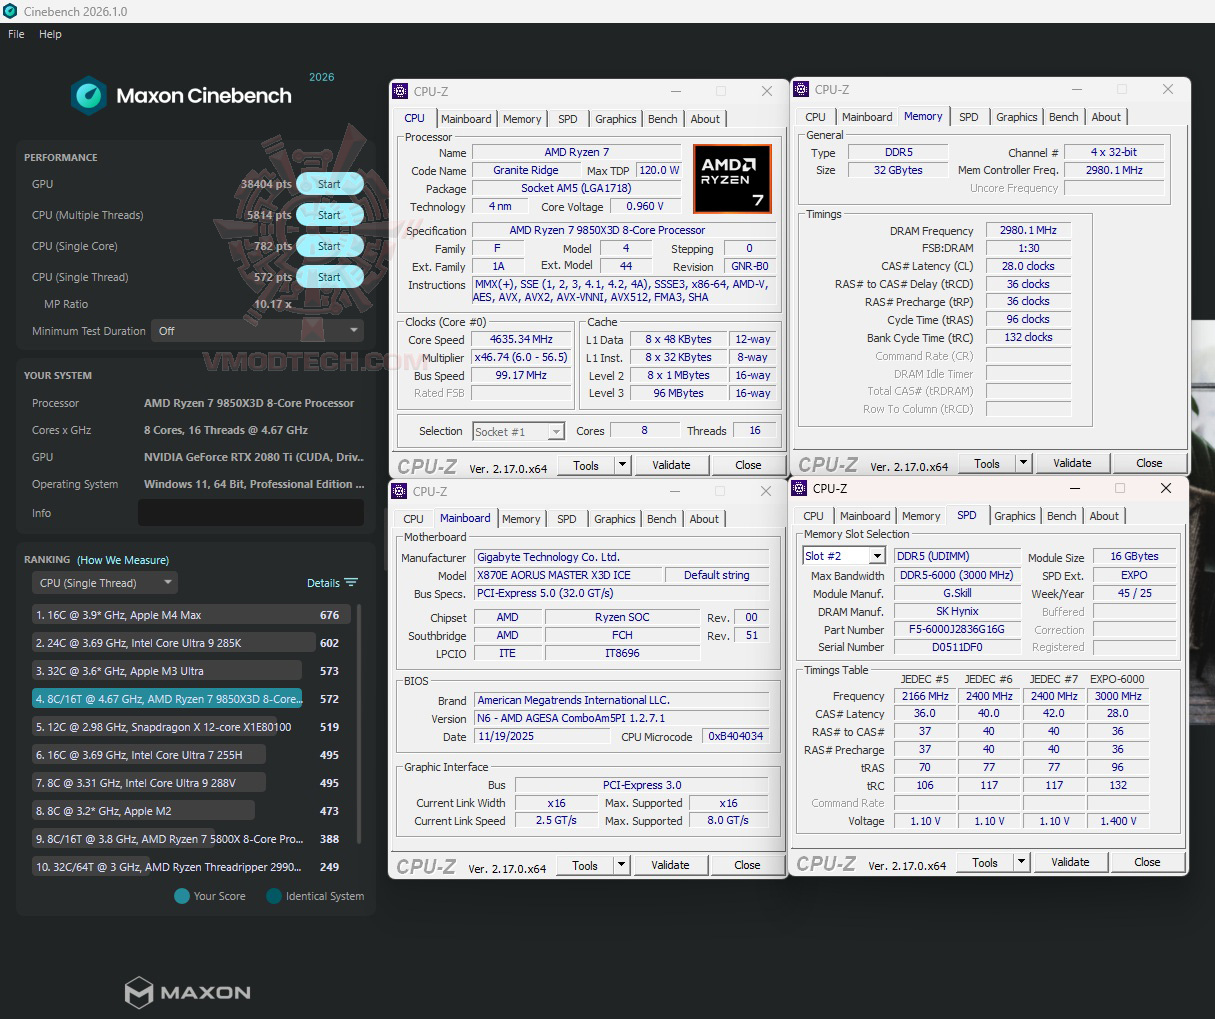
Task: Click the 2980.1 MHz DRAM Frequency value
Action: pos(1028,230)
